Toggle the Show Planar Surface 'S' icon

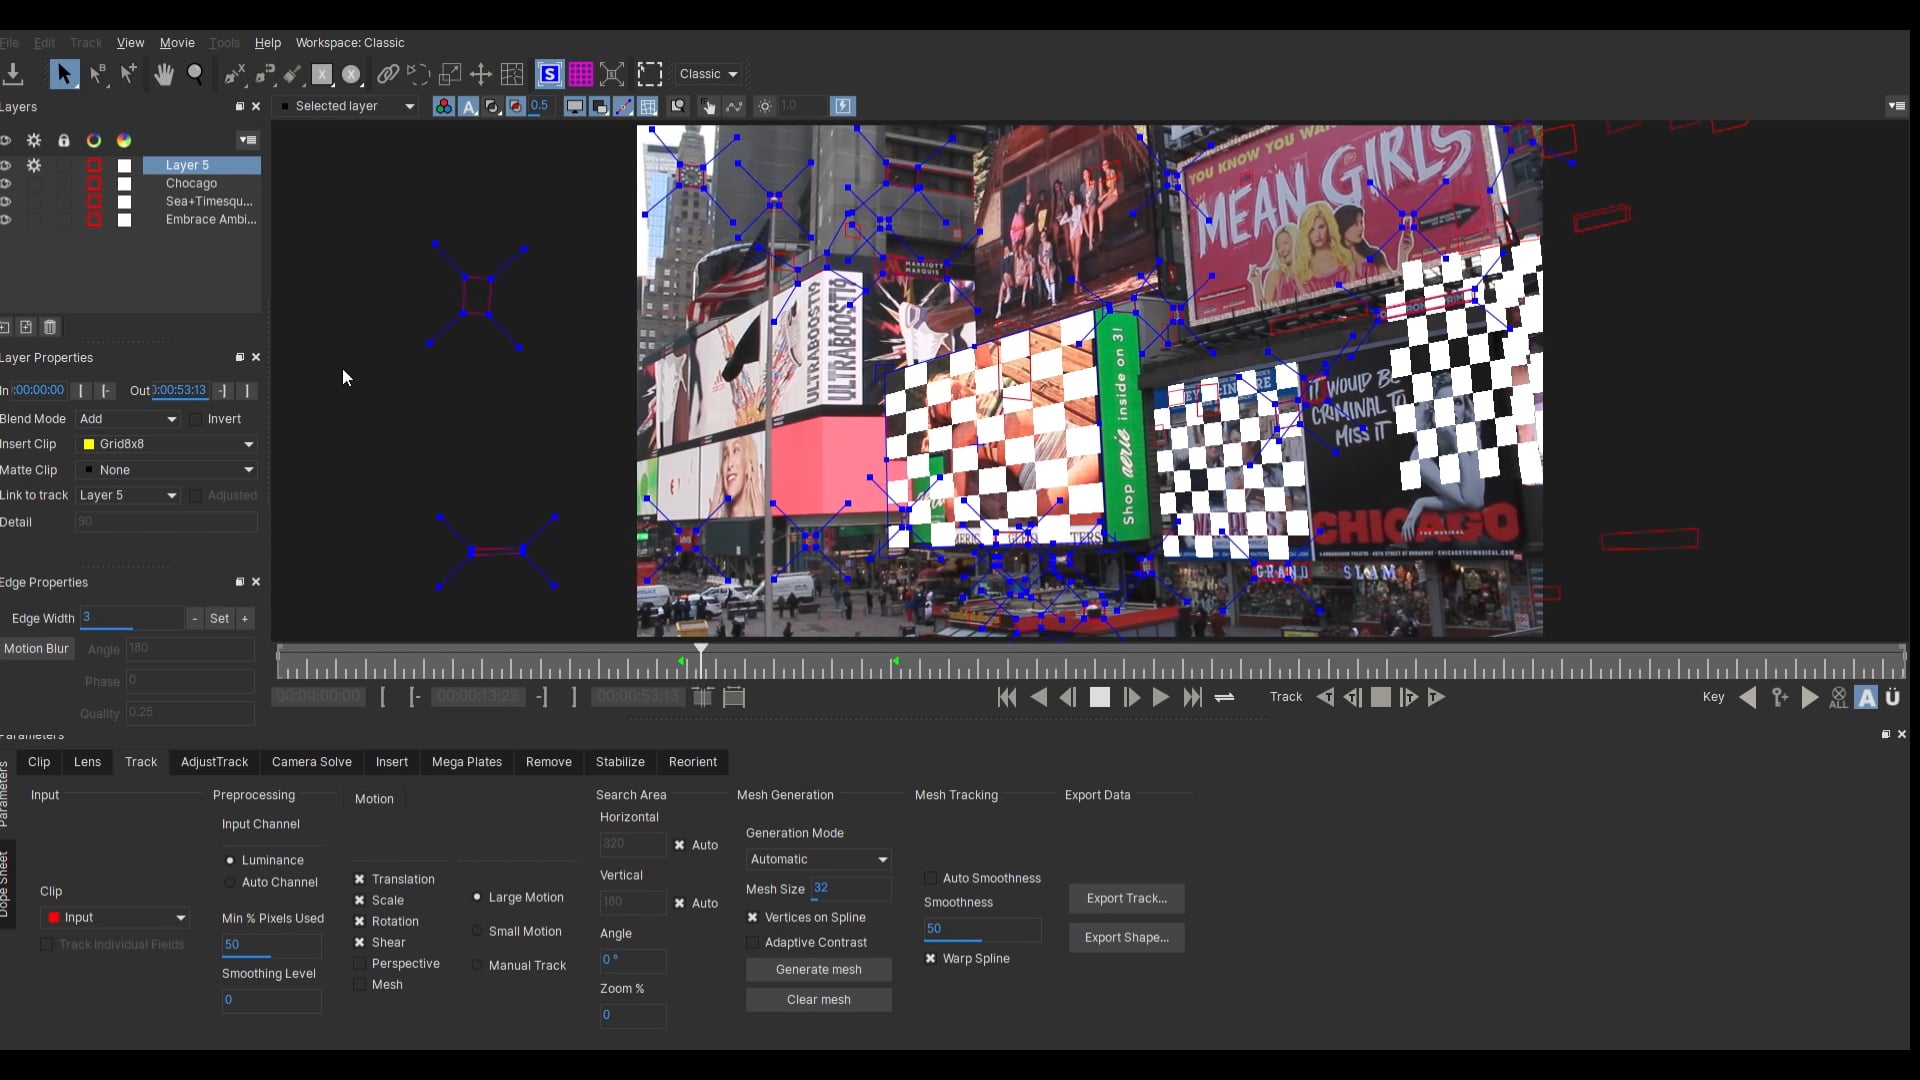click(549, 74)
